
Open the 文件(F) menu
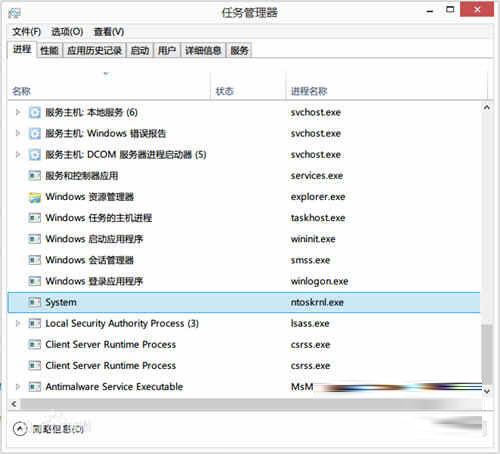[x=27, y=32]
